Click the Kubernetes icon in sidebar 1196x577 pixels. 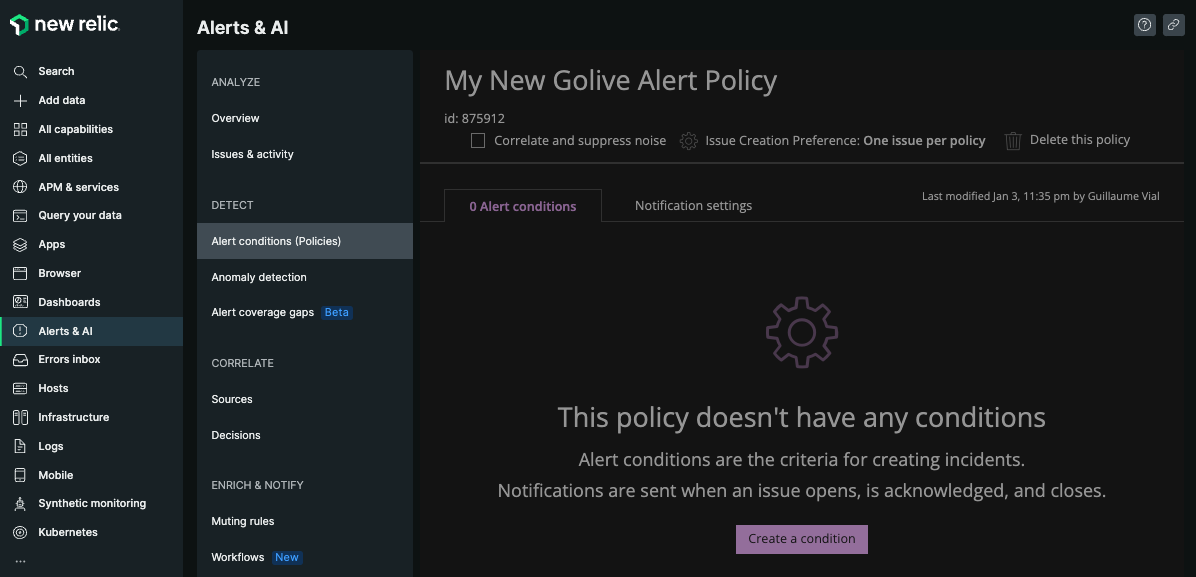(x=20, y=532)
